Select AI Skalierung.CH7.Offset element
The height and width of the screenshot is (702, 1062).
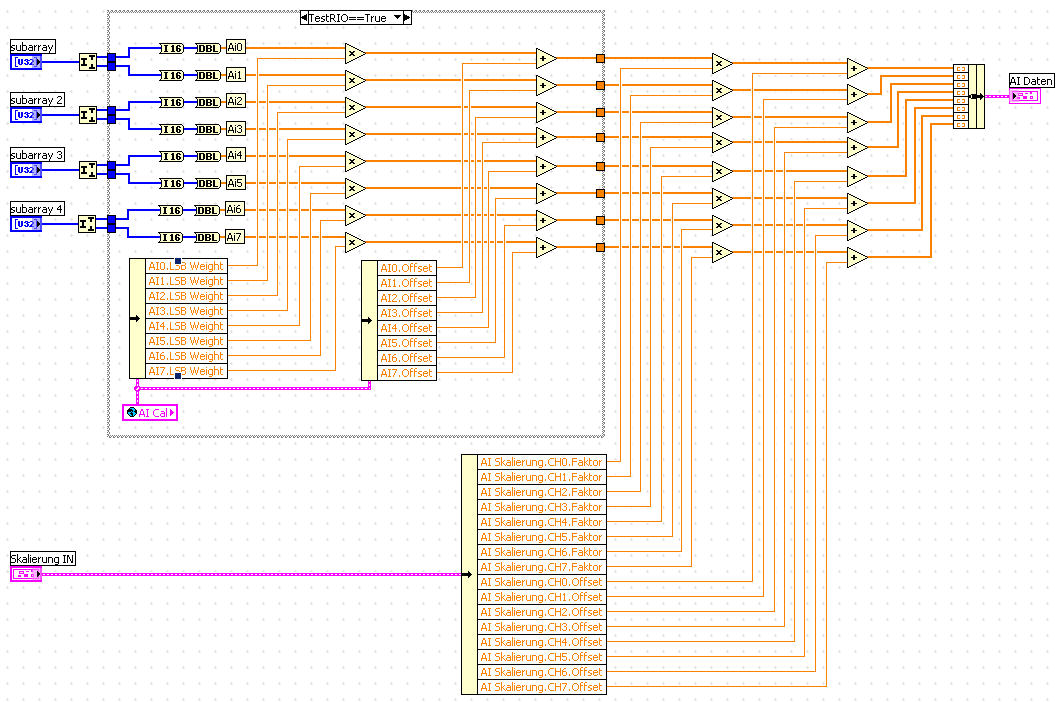542,687
